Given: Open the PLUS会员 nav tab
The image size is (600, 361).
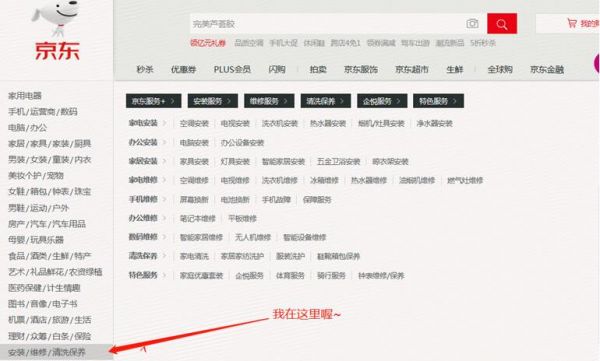Looking at the screenshot, I should 232,69.
